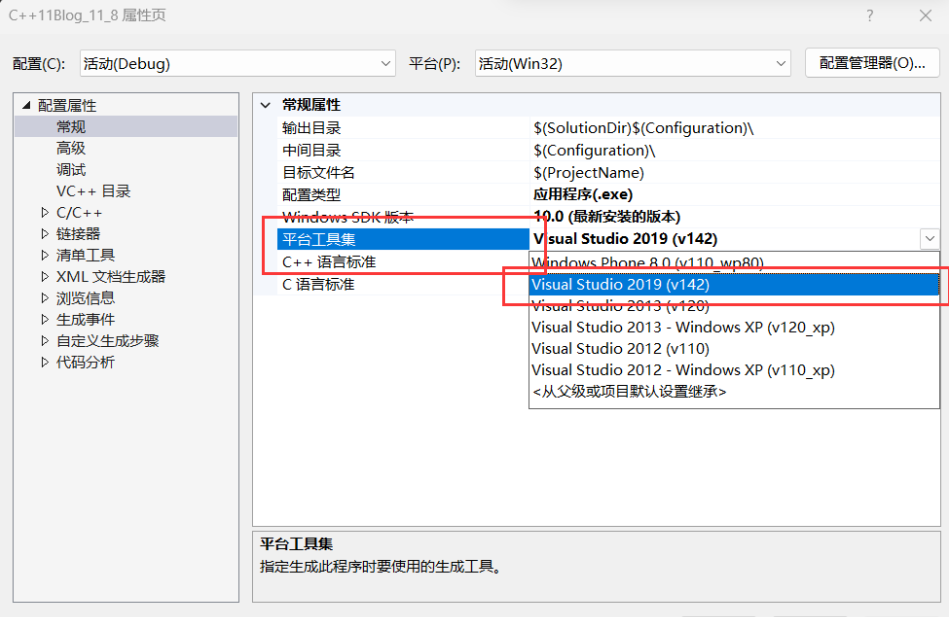The height and width of the screenshot is (617, 949).
Task: Expand the 清单工具 tree node arrow
Action: (44, 256)
